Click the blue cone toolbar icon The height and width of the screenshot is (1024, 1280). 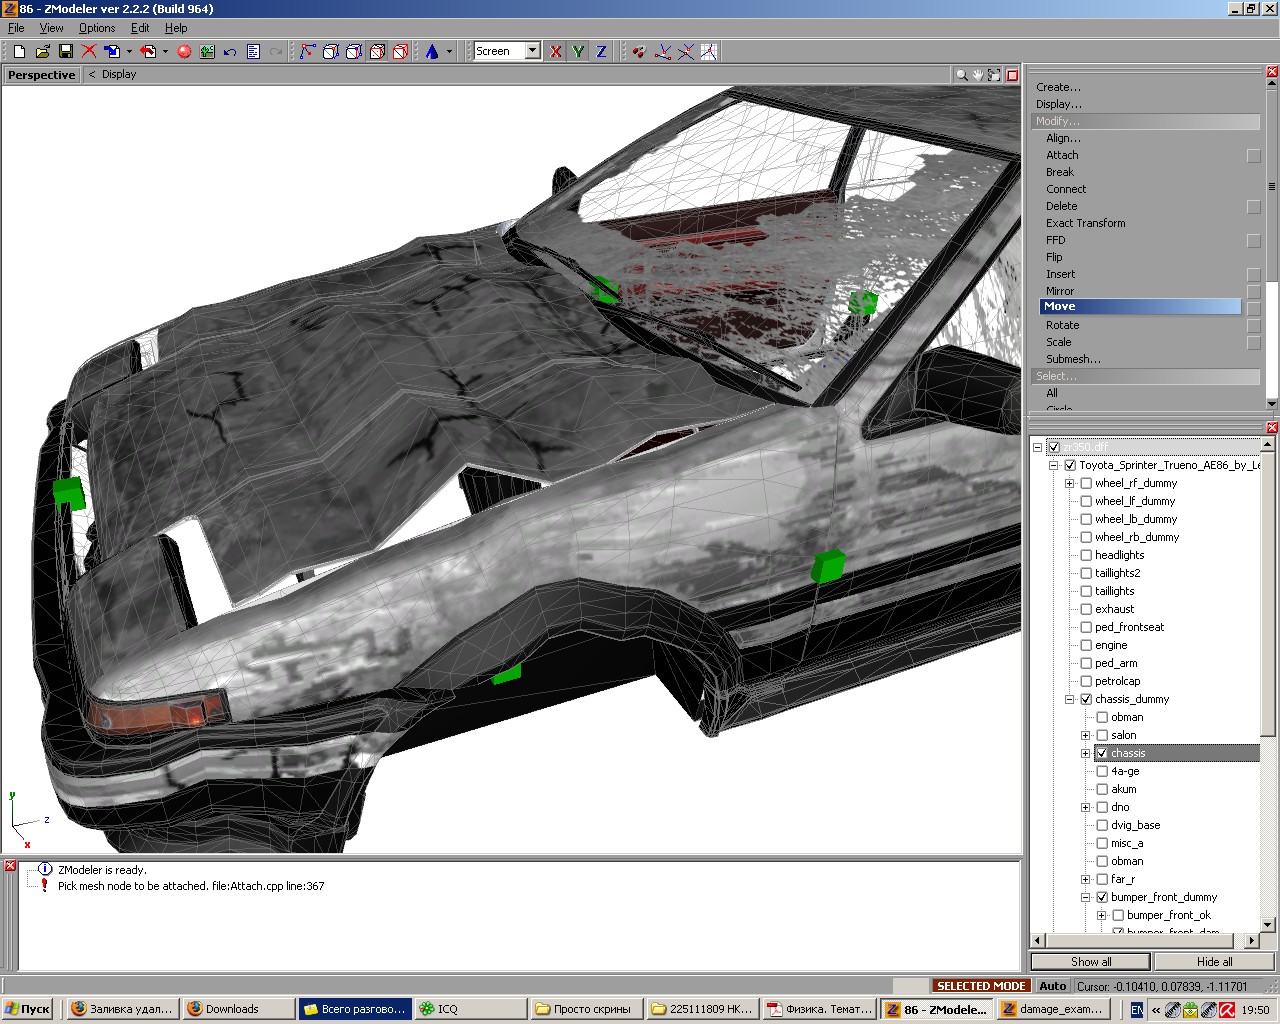coord(432,51)
